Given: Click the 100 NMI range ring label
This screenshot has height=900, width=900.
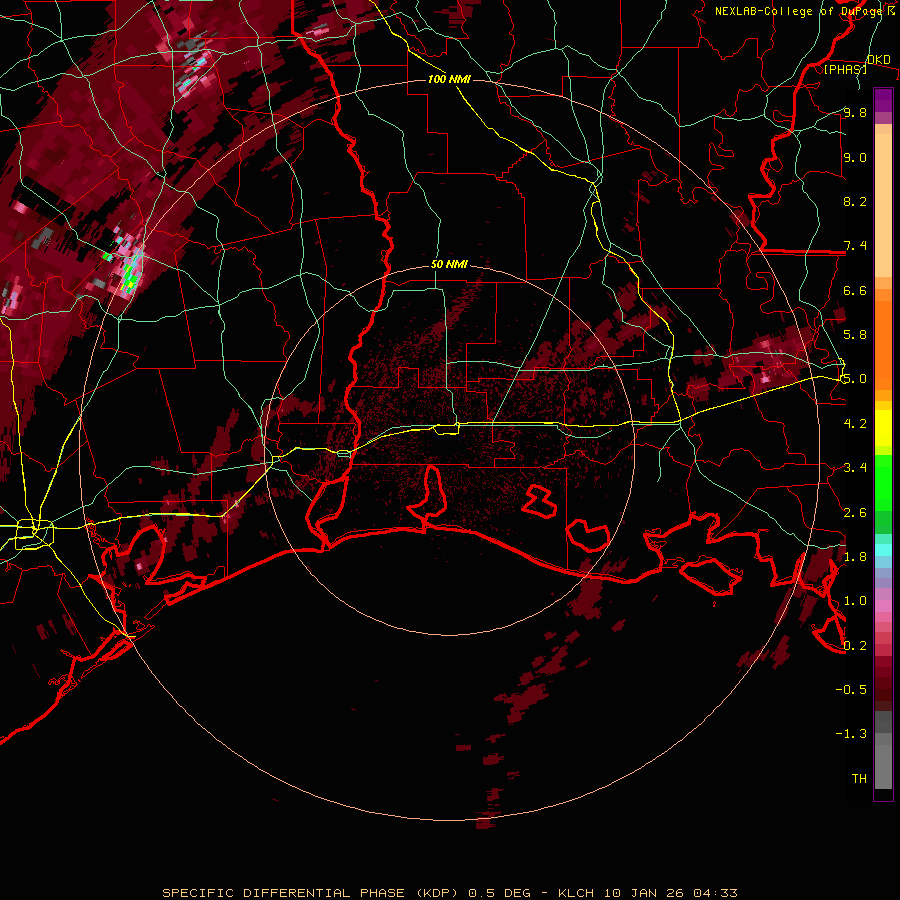Looking at the screenshot, I should coord(449,79).
